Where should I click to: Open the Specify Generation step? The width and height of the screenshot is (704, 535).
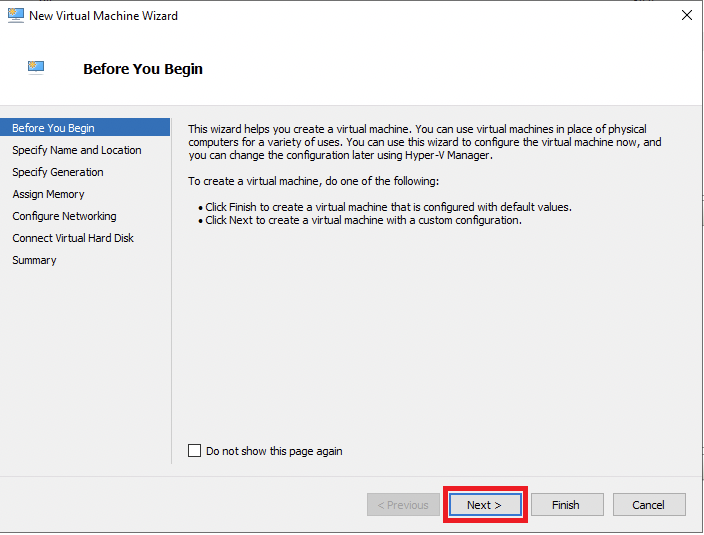pyautogui.click(x=58, y=172)
